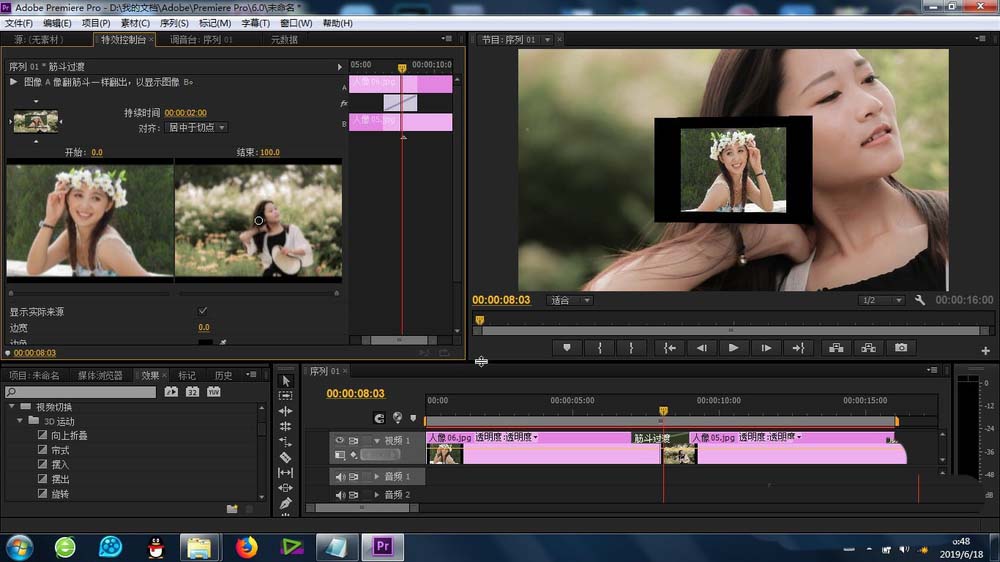Click the Add Marker button under preview
The image size is (1000, 562).
pyautogui.click(x=567, y=348)
